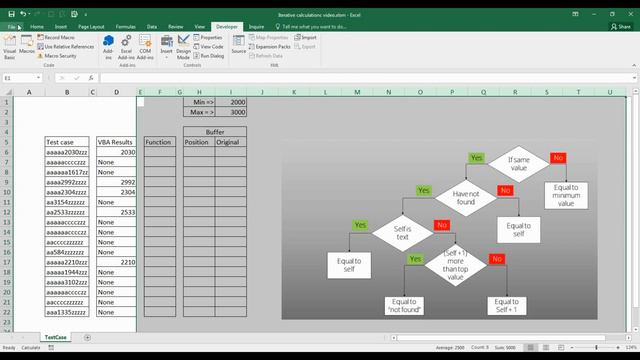
Task: Click the Insert Function fx button
Action: [91, 78]
